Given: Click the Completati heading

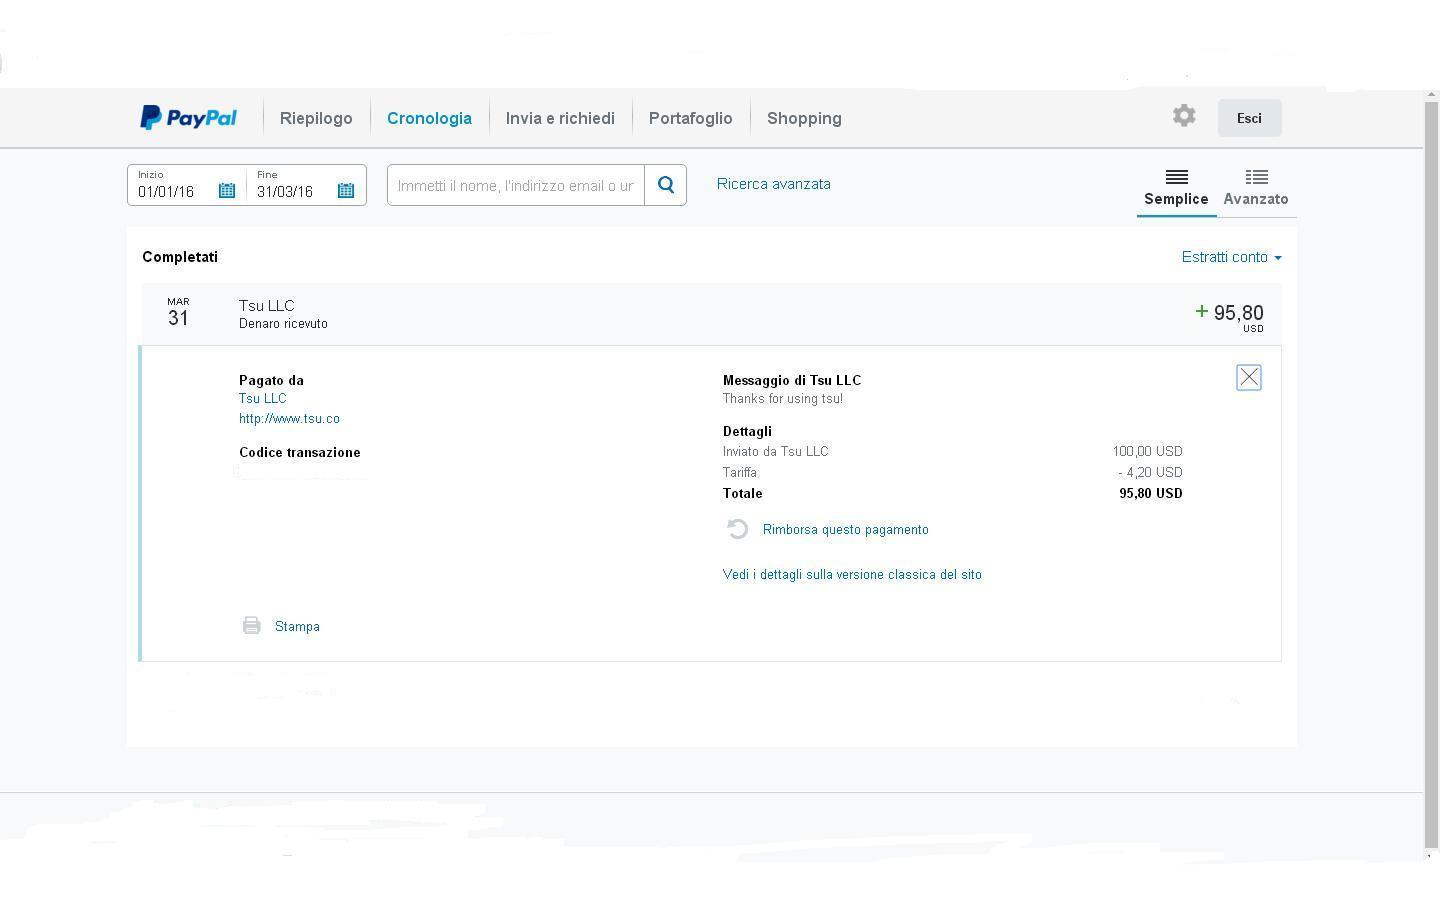Looking at the screenshot, I should (180, 257).
